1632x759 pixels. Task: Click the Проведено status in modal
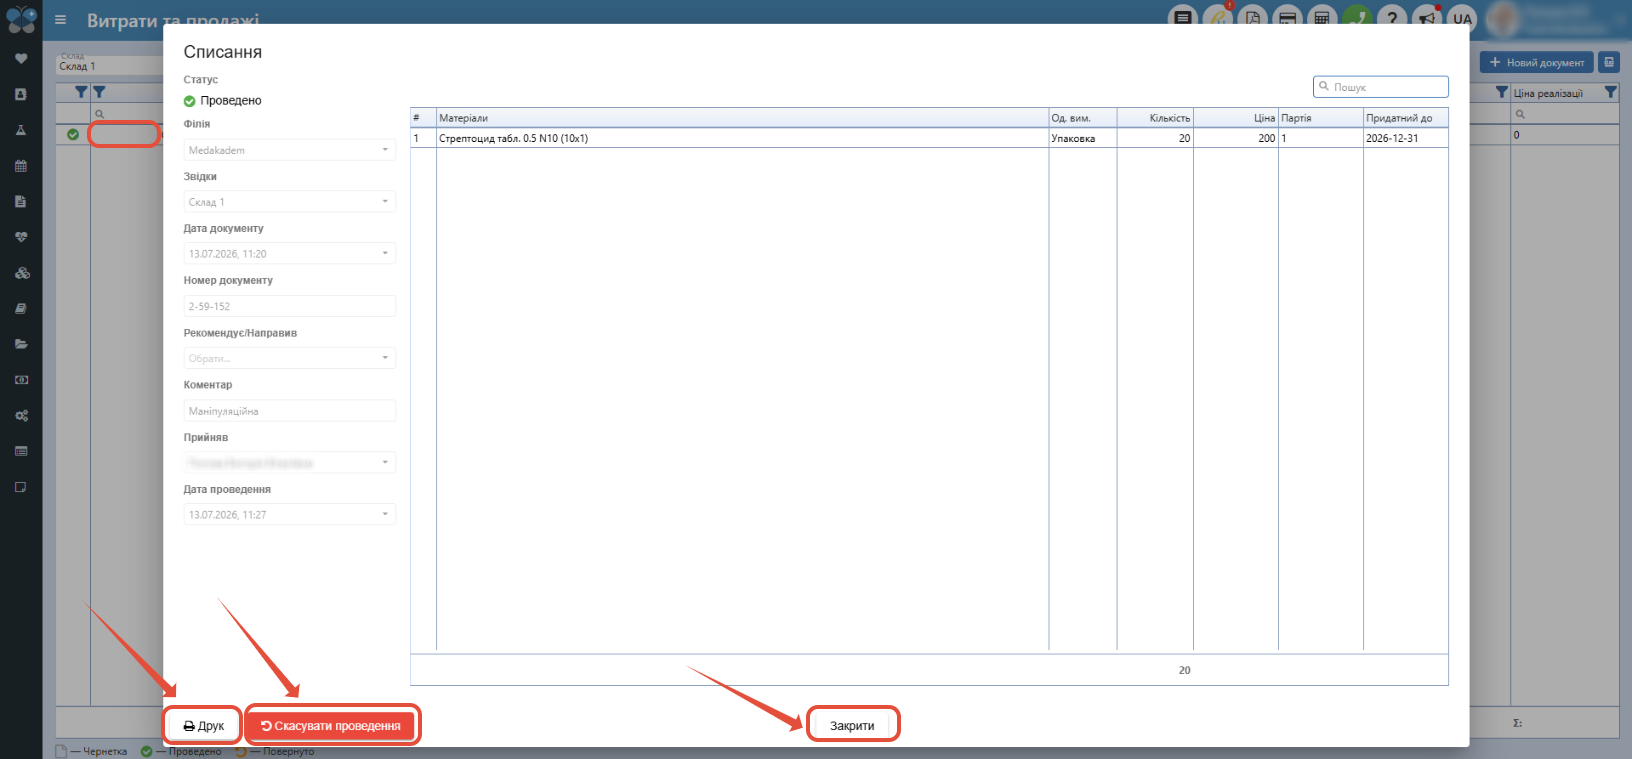pyautogui.click(x=223, y=101)
